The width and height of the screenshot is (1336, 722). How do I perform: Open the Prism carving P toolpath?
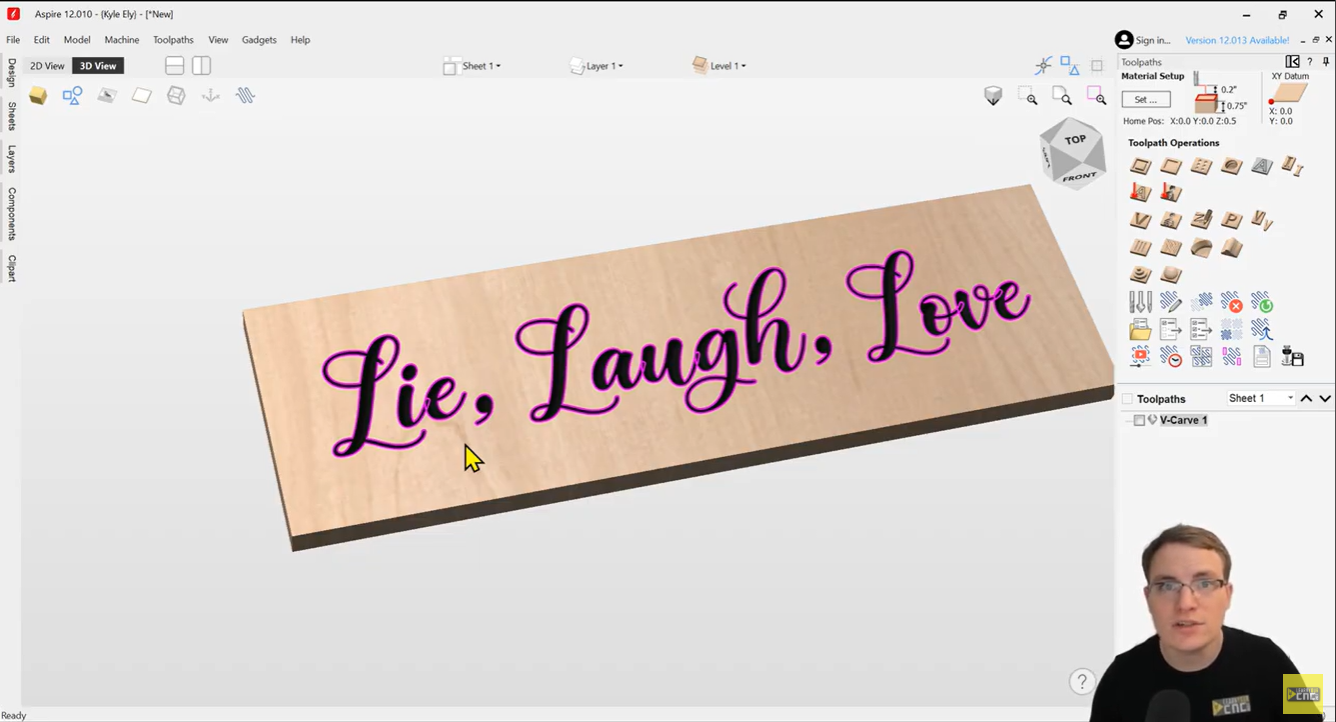tap(1232, 220)
